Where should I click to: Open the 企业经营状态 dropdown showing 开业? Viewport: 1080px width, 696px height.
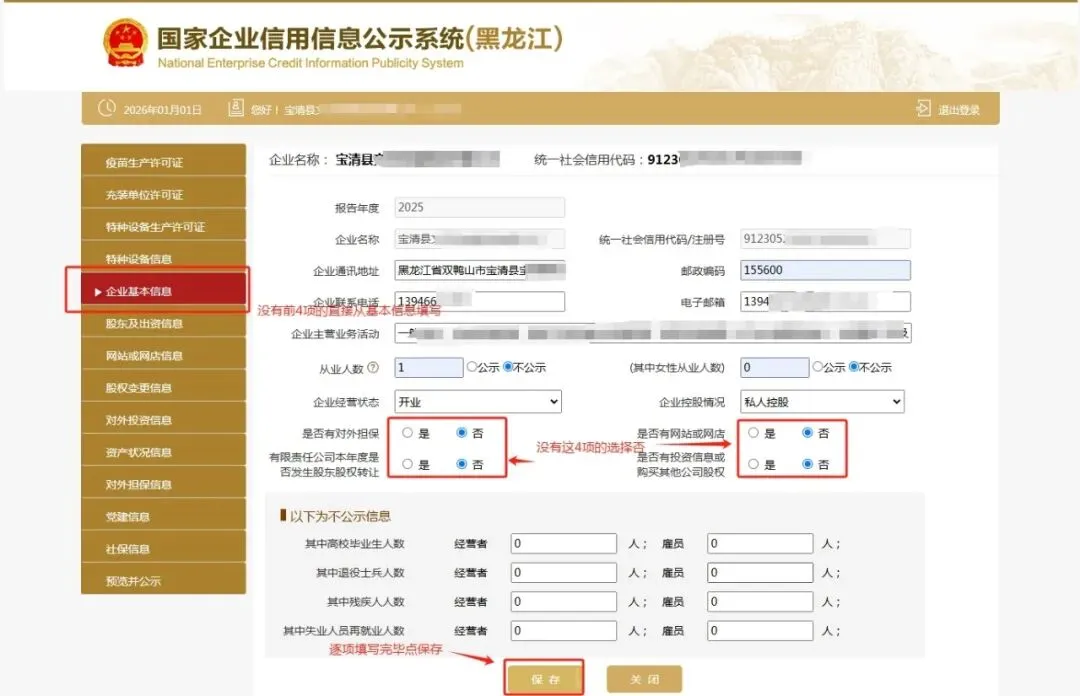pos(478,402)
